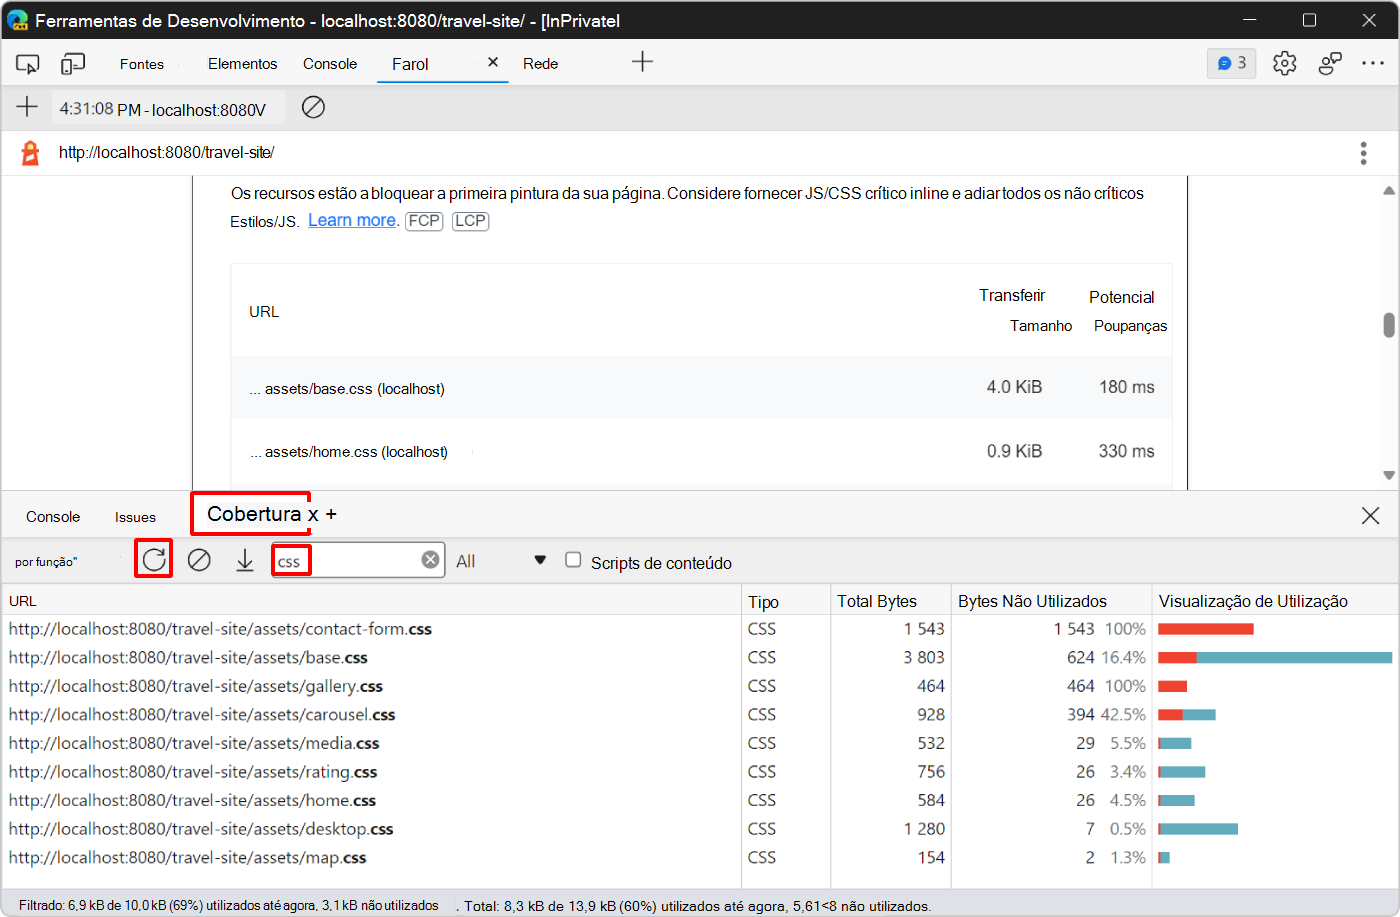Open Lighthouse report three-dot menu
The height and width of the screenshot is (917, 1400).
coord(1363,153)
